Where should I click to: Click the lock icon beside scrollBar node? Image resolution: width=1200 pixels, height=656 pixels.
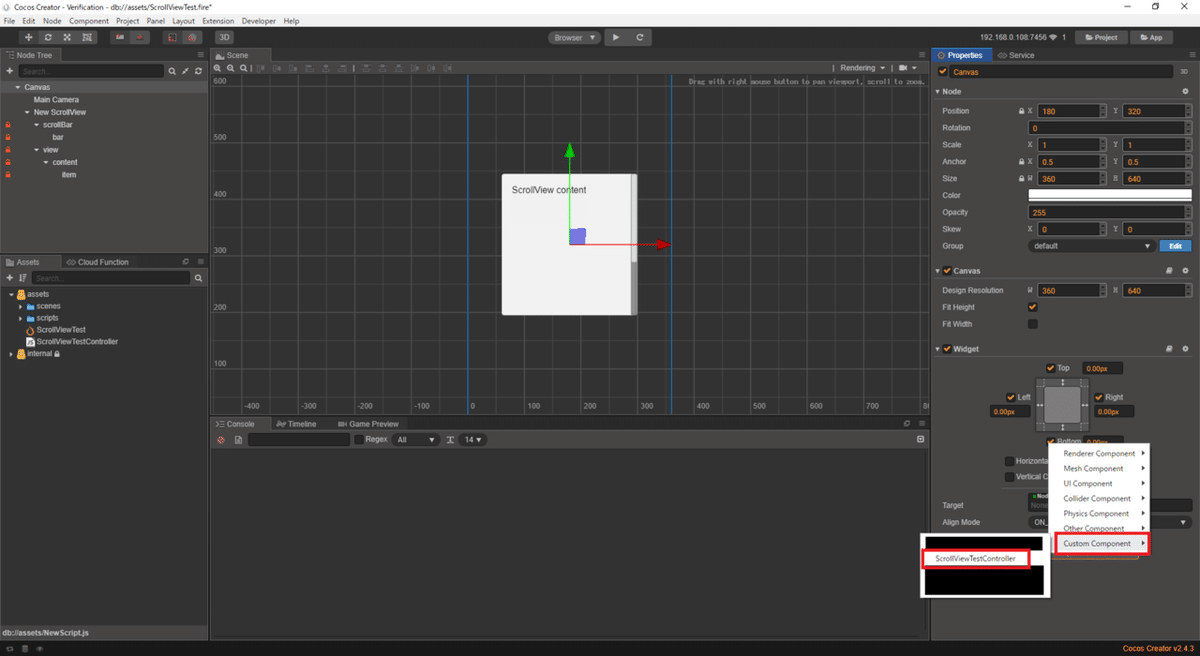[x=7, y=125]
